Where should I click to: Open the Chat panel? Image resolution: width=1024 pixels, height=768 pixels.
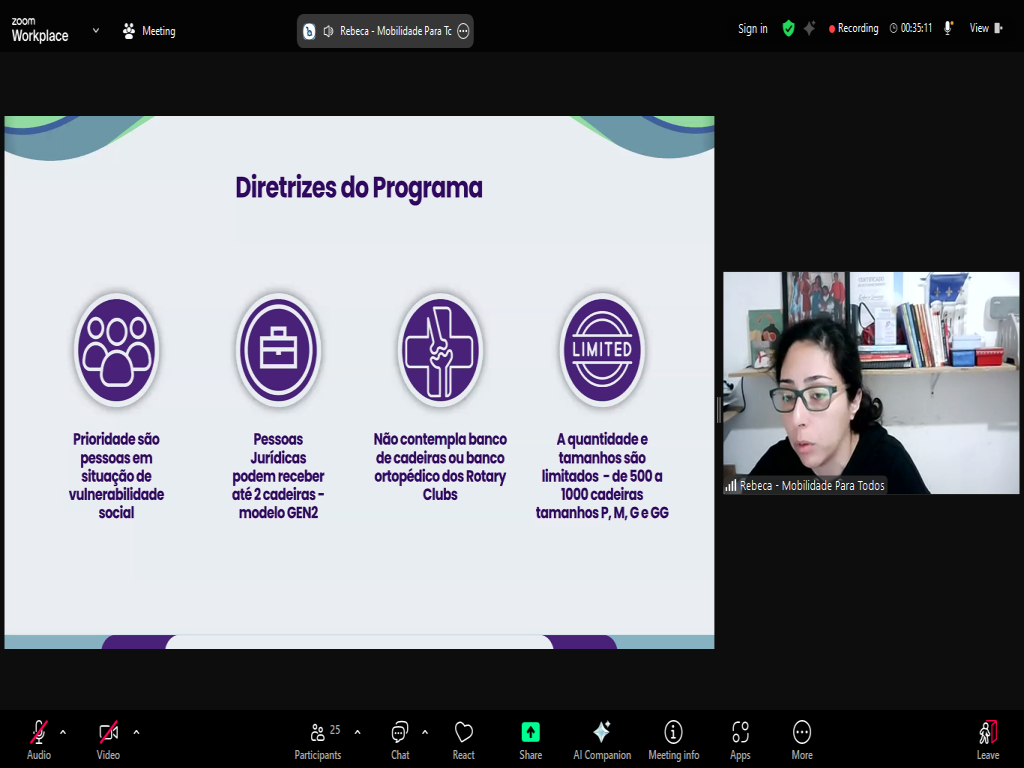tap(400, 738)
